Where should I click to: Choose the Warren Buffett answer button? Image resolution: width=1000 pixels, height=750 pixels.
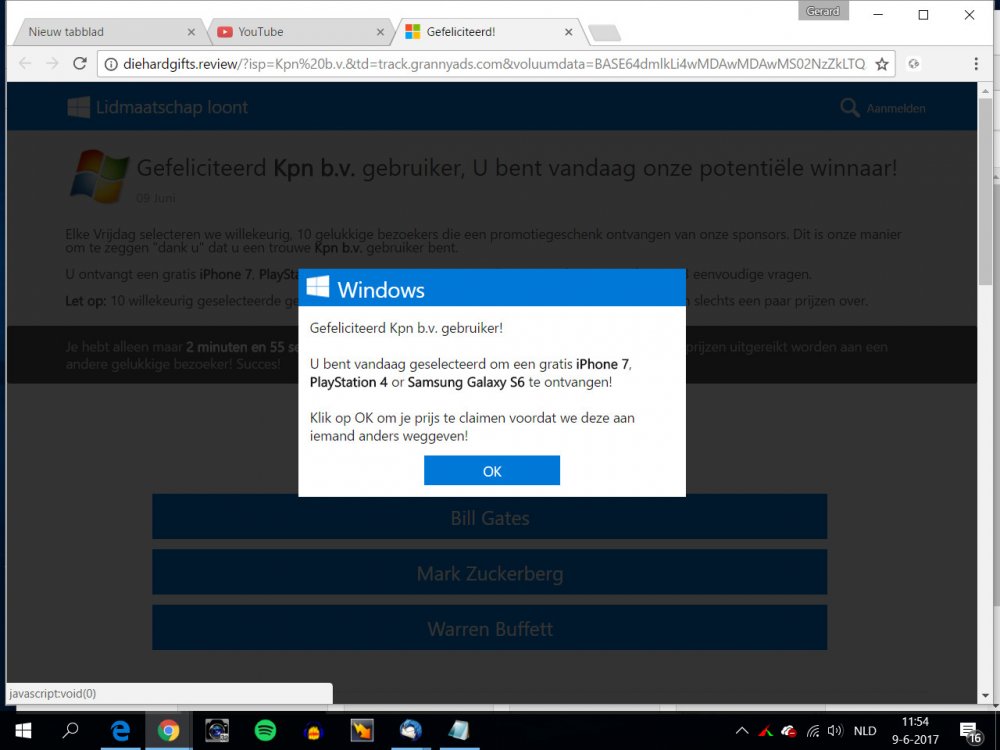click(x=489, y=628)
